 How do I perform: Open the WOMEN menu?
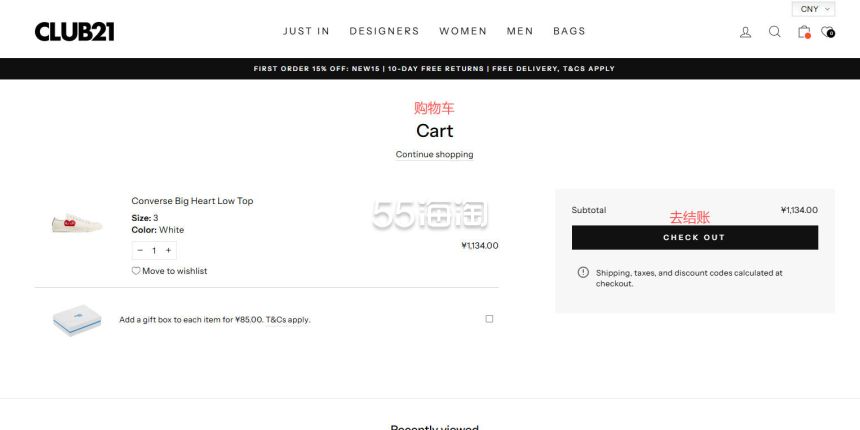pos(463,31)
